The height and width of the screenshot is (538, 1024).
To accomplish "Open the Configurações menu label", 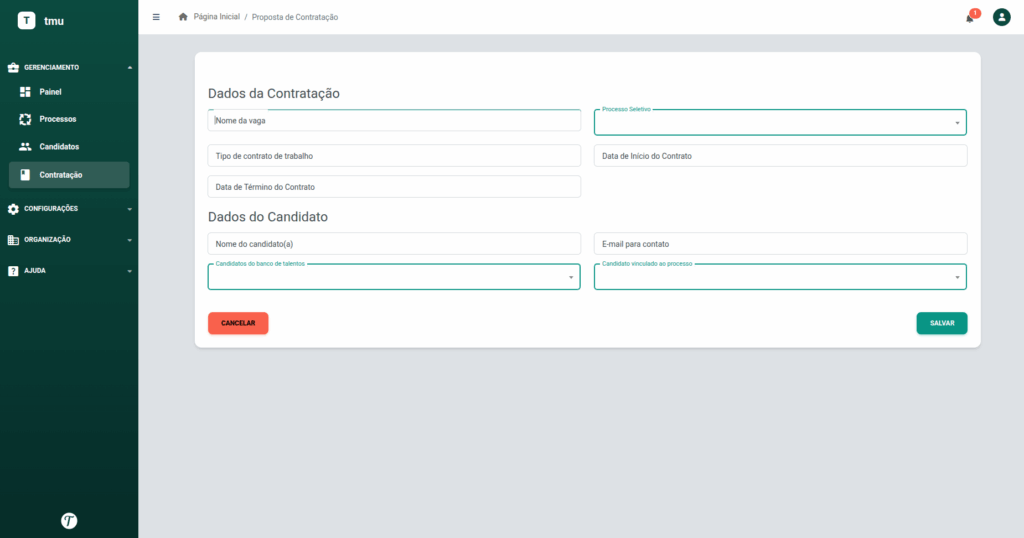I will tap(51, 209).
